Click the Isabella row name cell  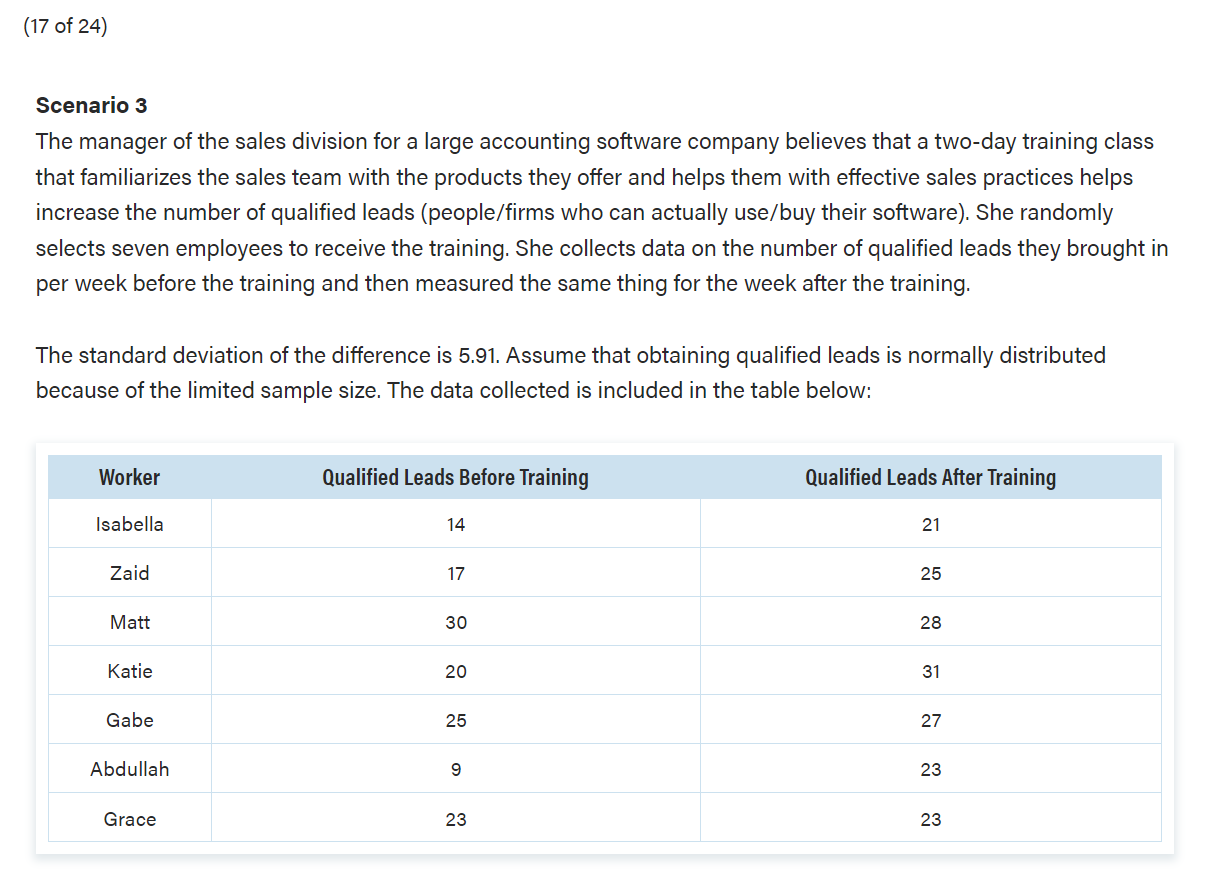[x=129, y=524]
